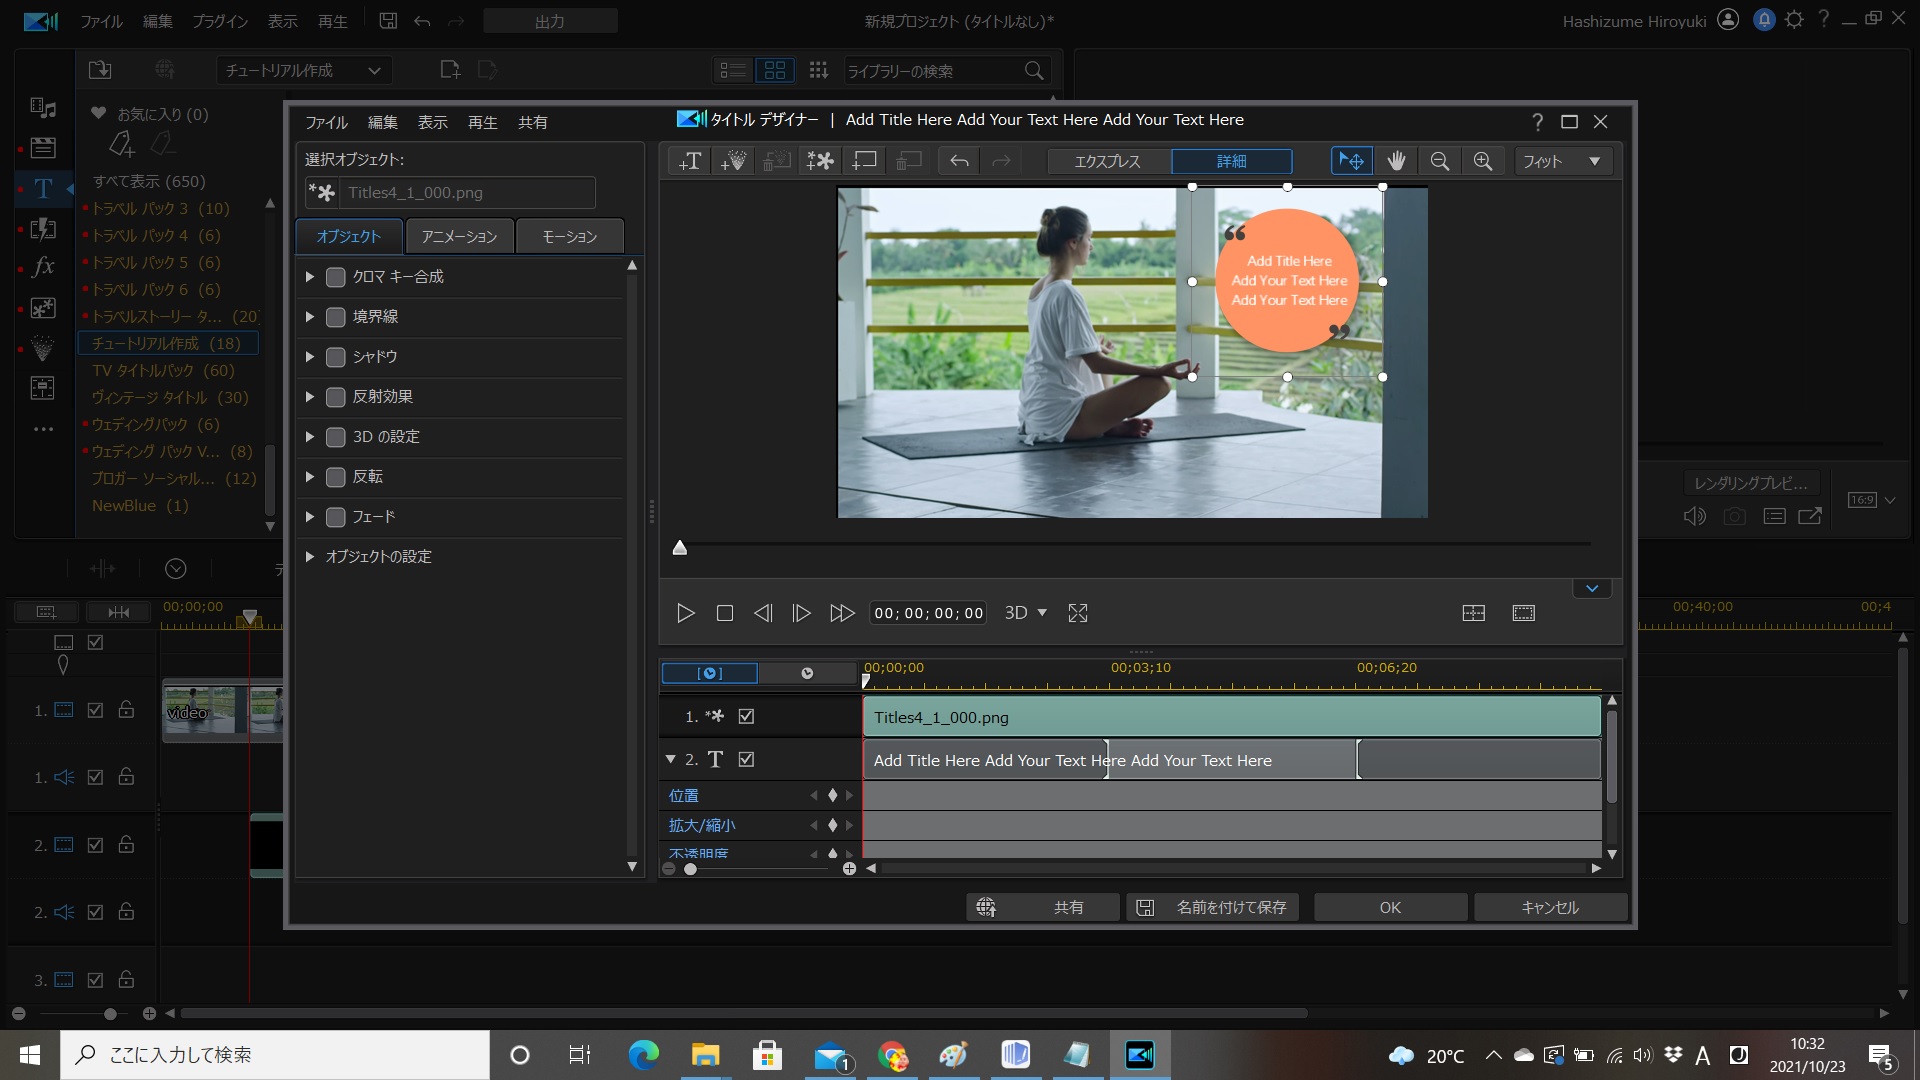Expand the オブジェクトの設定 section
This screenshot has width=1920, height=1080.
tap(310, 556)
